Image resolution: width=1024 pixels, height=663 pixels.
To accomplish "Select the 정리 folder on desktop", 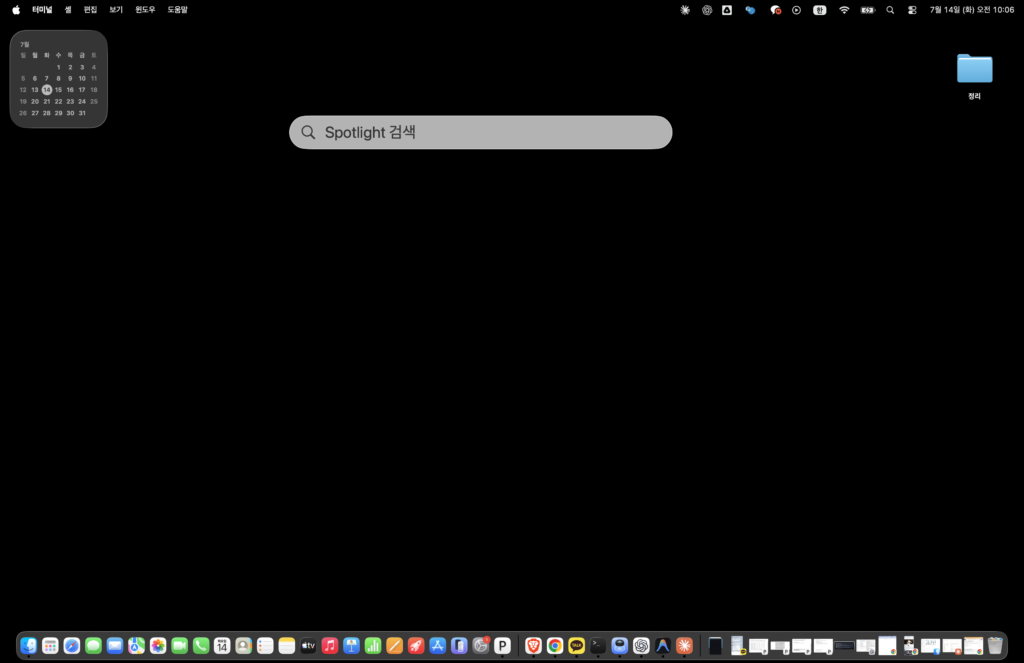I will tap(974, 76).
